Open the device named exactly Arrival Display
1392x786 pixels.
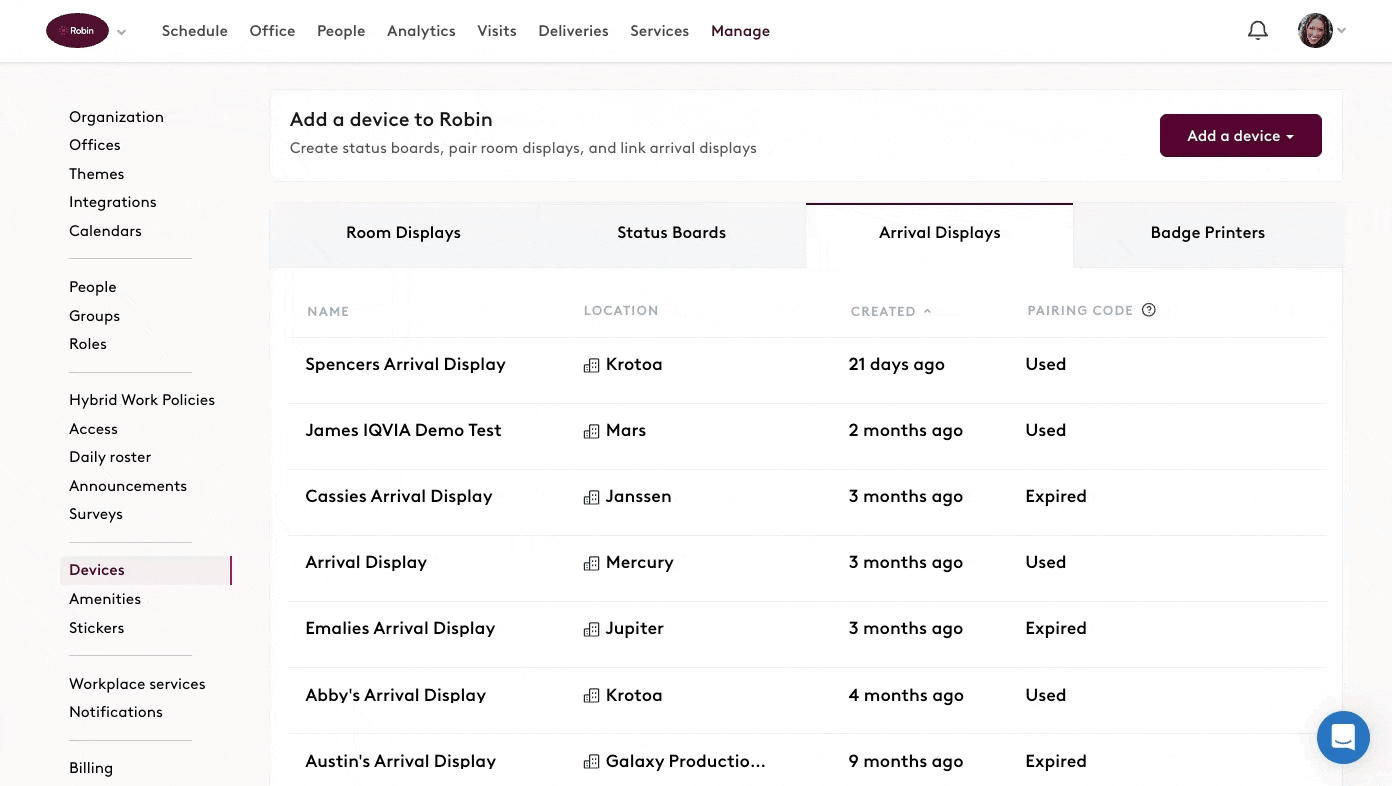[366, 563]
